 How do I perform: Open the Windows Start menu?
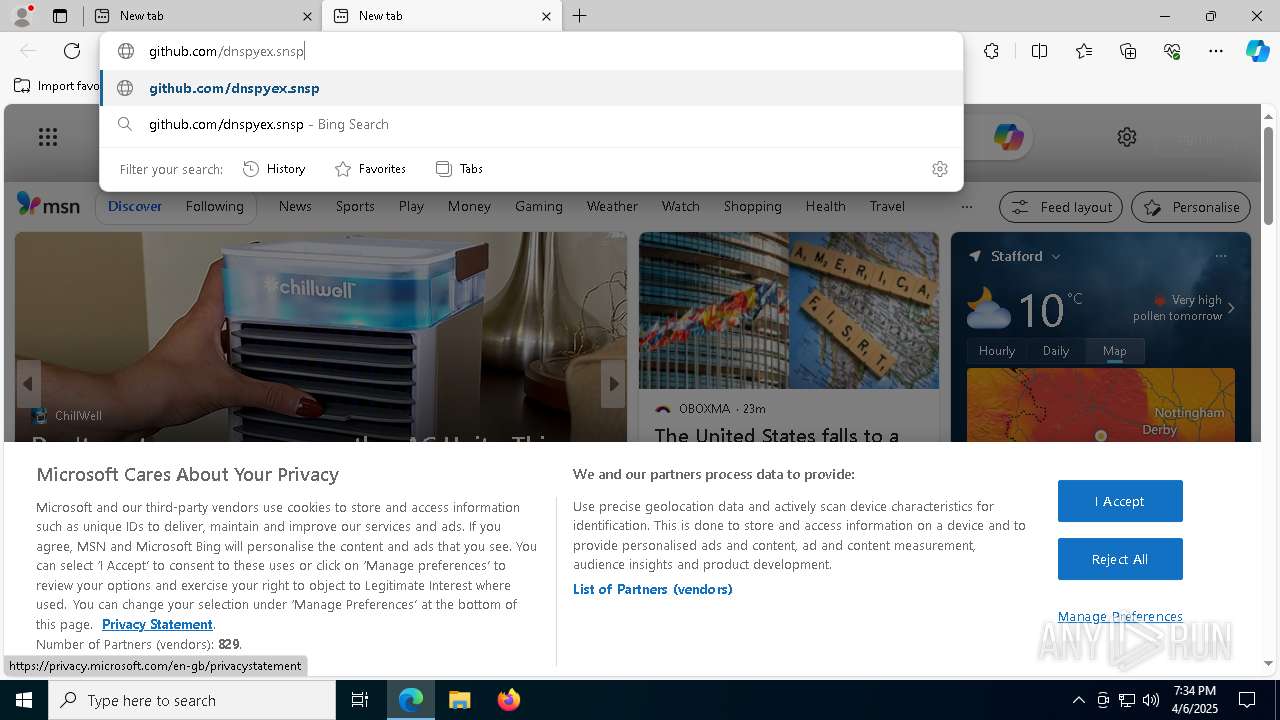pyautogui.click(x=24, y=700)
